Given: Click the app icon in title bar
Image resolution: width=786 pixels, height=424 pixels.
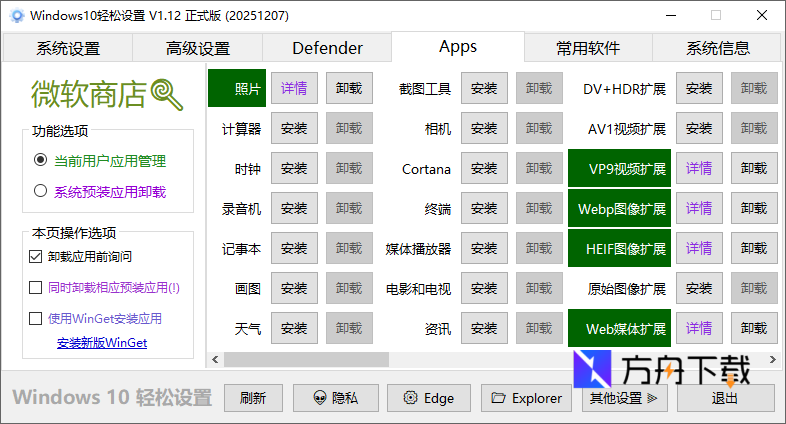Looking at the screenshot, I should pyautogui.click(x=17, y=16).
